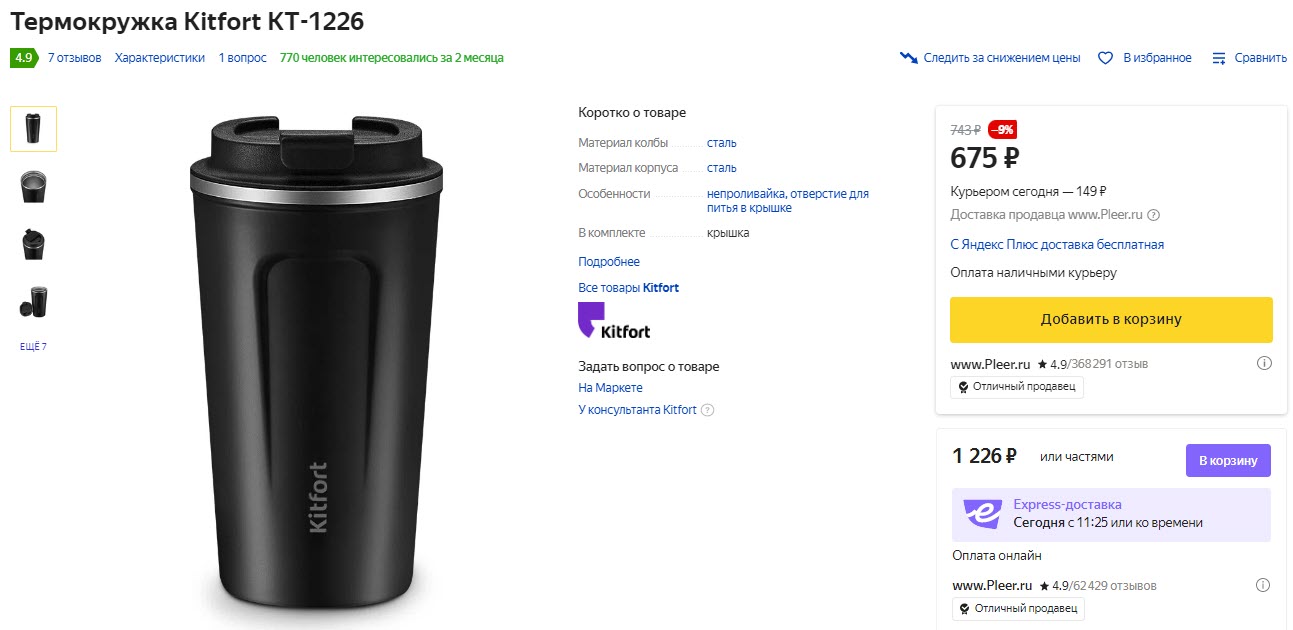Open the Kitfort brand logo
Image resolution: width=1293 pixels, height=630 pixels.
point(614,321)
